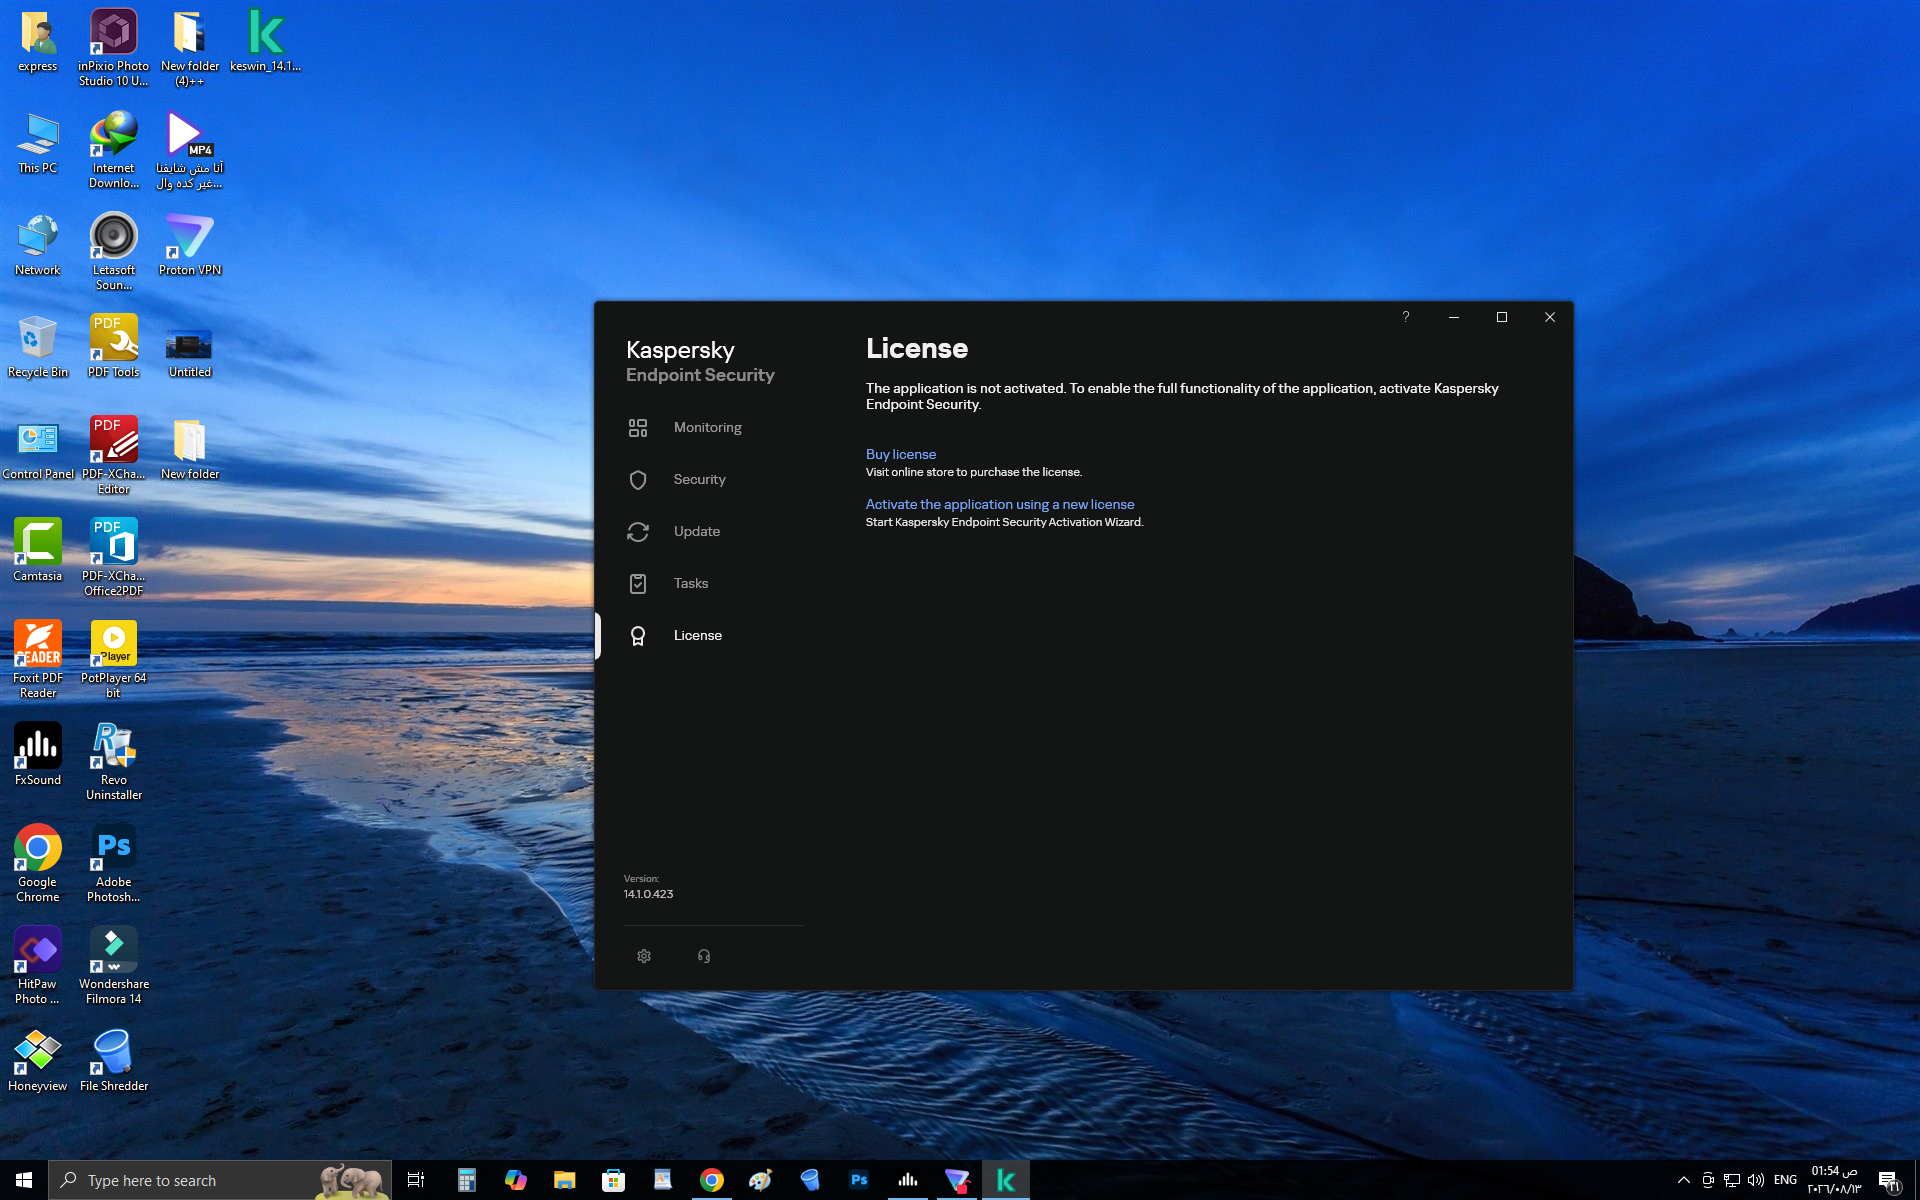Open Task View from the taskbar

point(416,1180)
